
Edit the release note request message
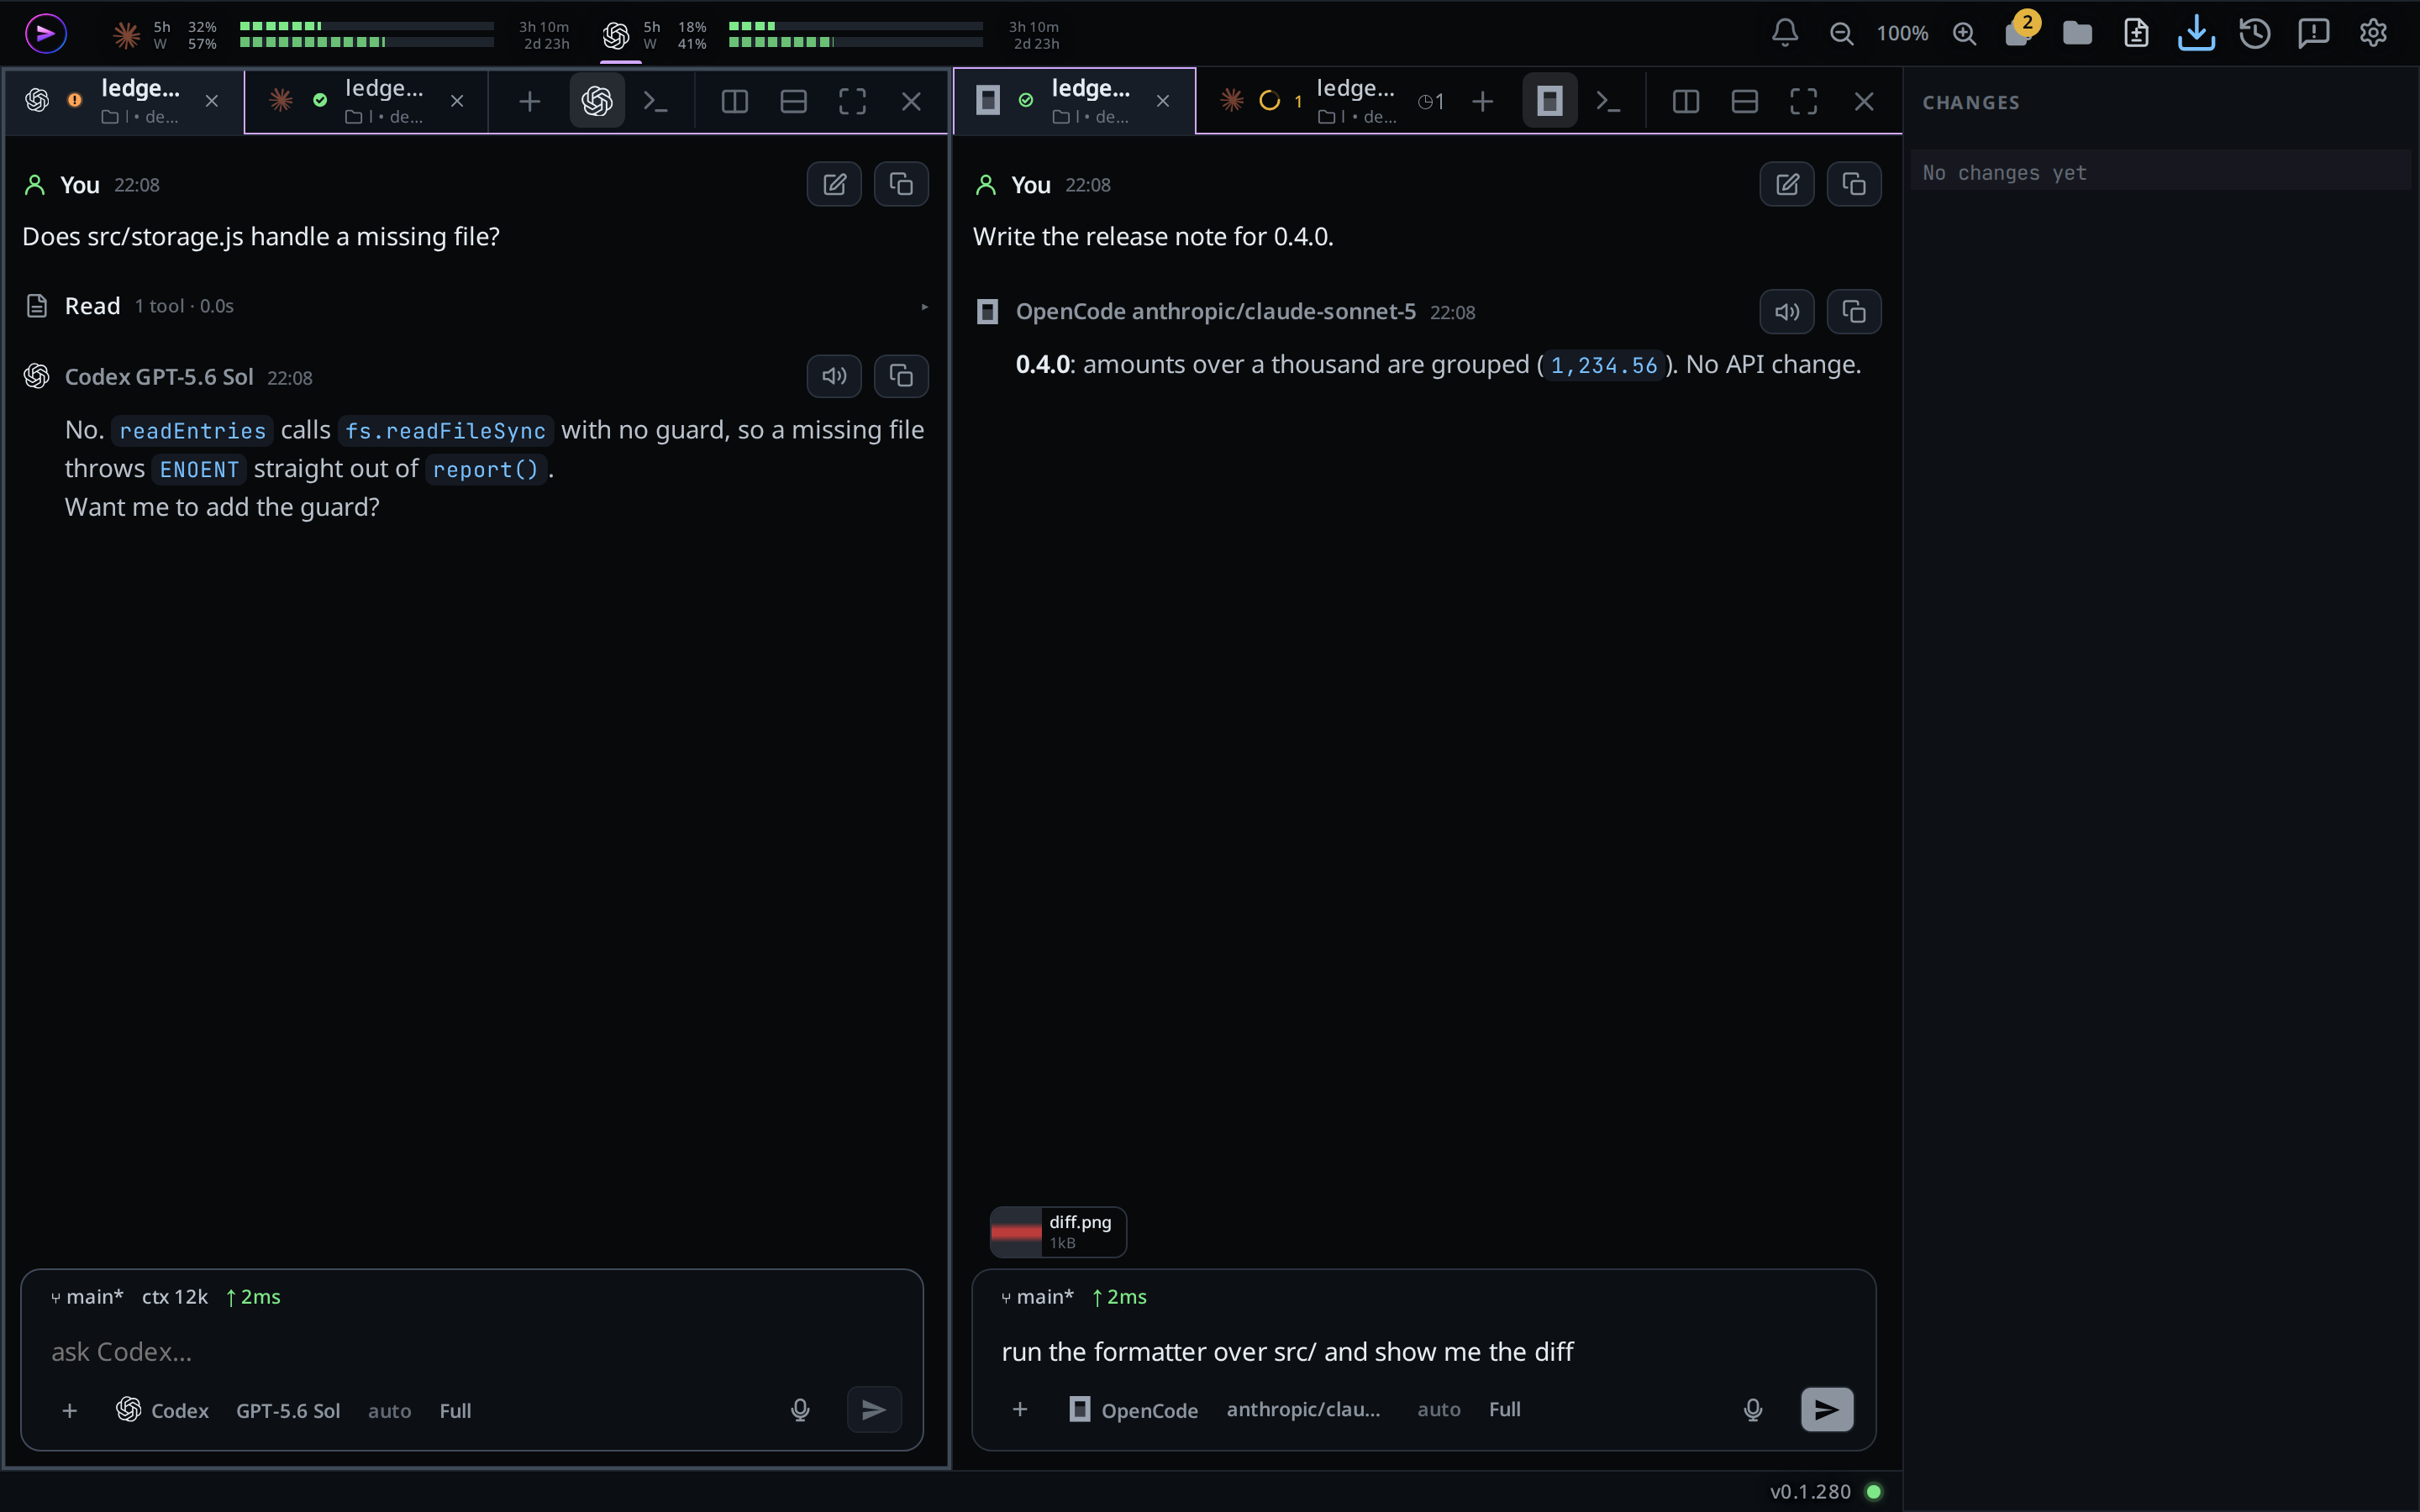[1787, 184]
